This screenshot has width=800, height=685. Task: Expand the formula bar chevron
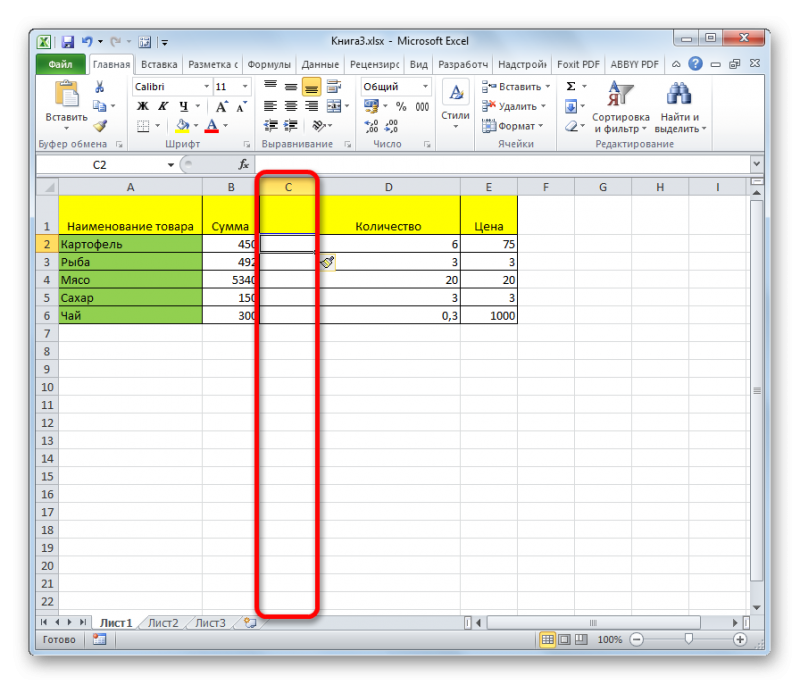(756, 164)
